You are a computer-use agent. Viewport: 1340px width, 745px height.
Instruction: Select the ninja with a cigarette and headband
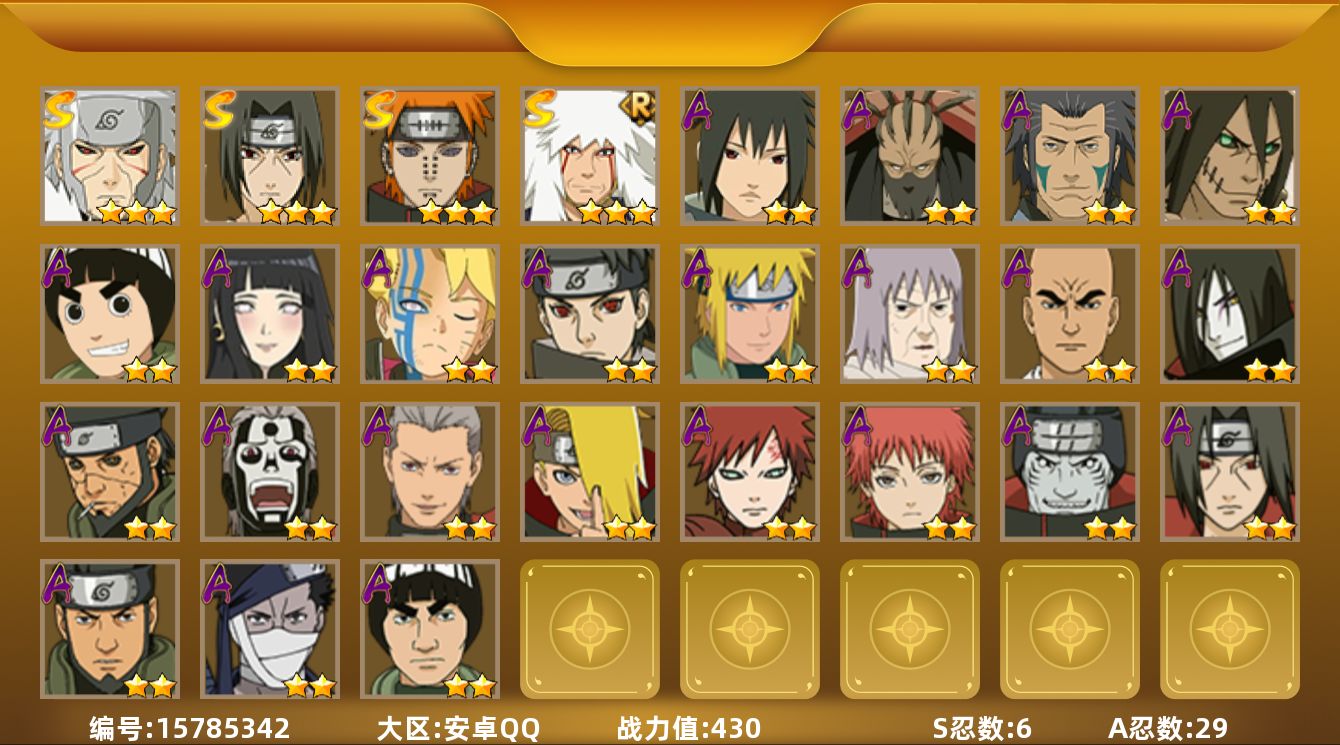coord(110,472)
